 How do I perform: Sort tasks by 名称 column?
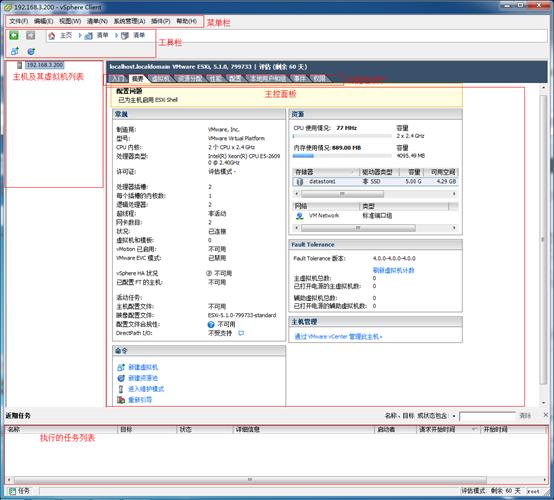click(61, 430)
